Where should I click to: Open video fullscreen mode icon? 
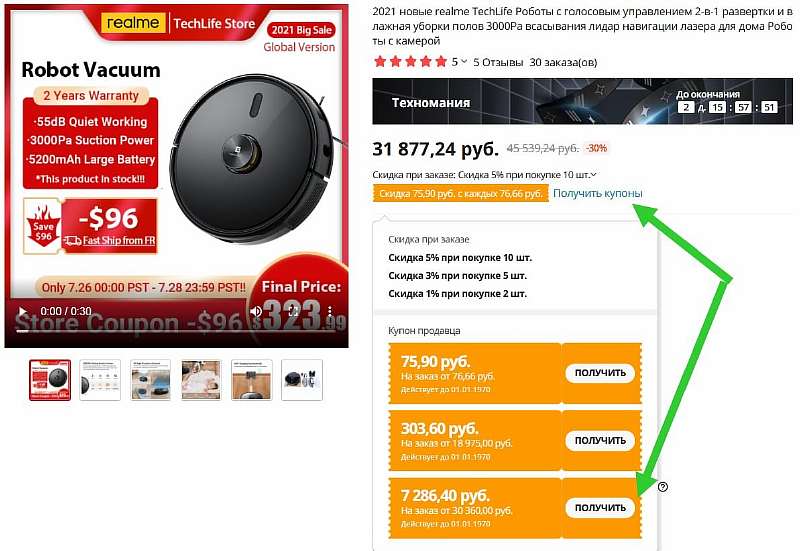(x=293, y=311)
